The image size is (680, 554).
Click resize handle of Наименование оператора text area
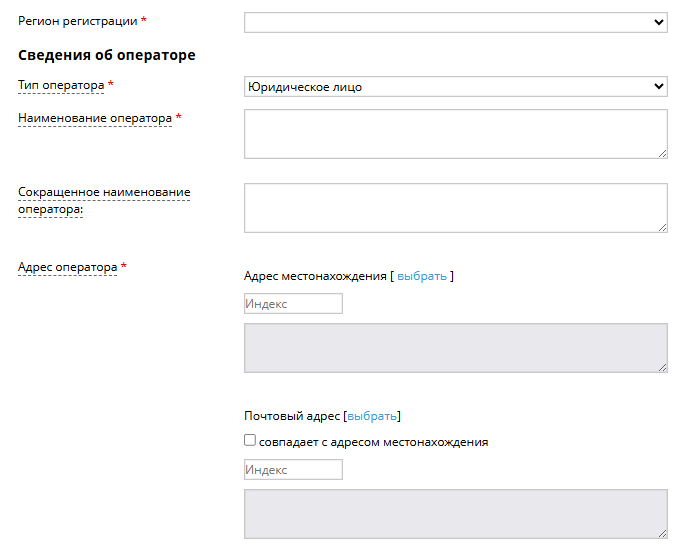[x=662, y=154]
